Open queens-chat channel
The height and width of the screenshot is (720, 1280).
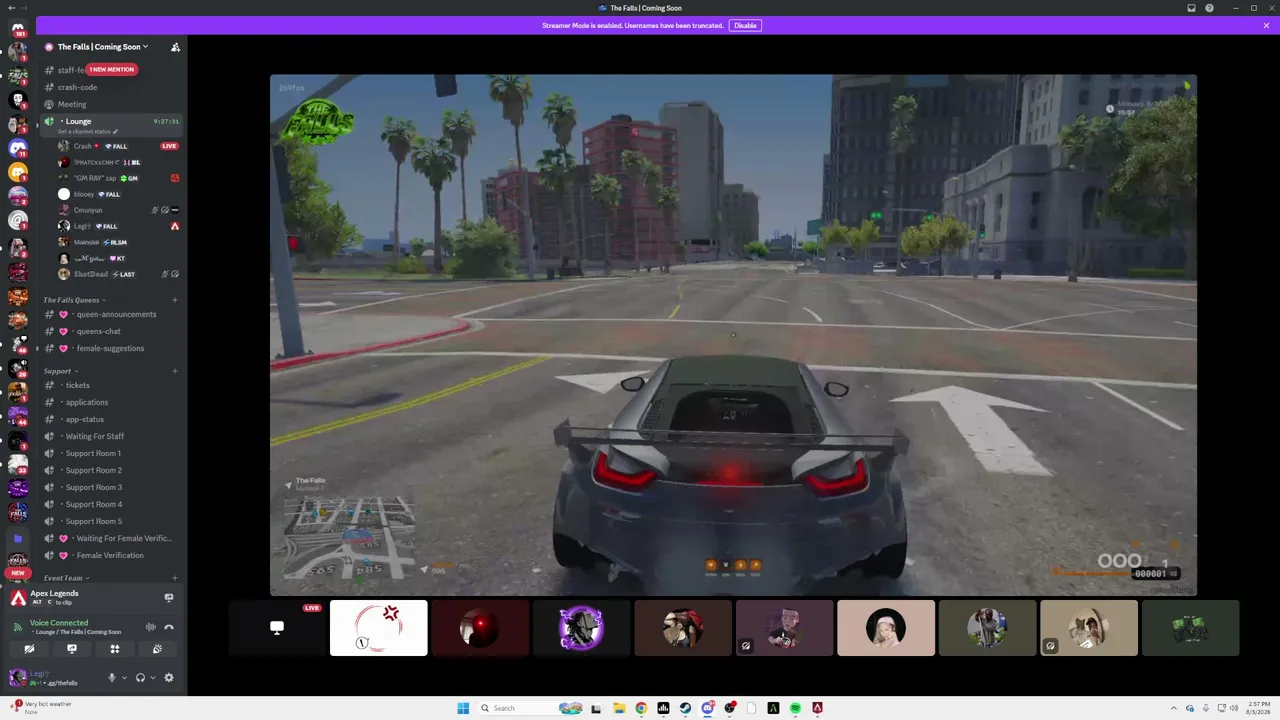point(112,331)
